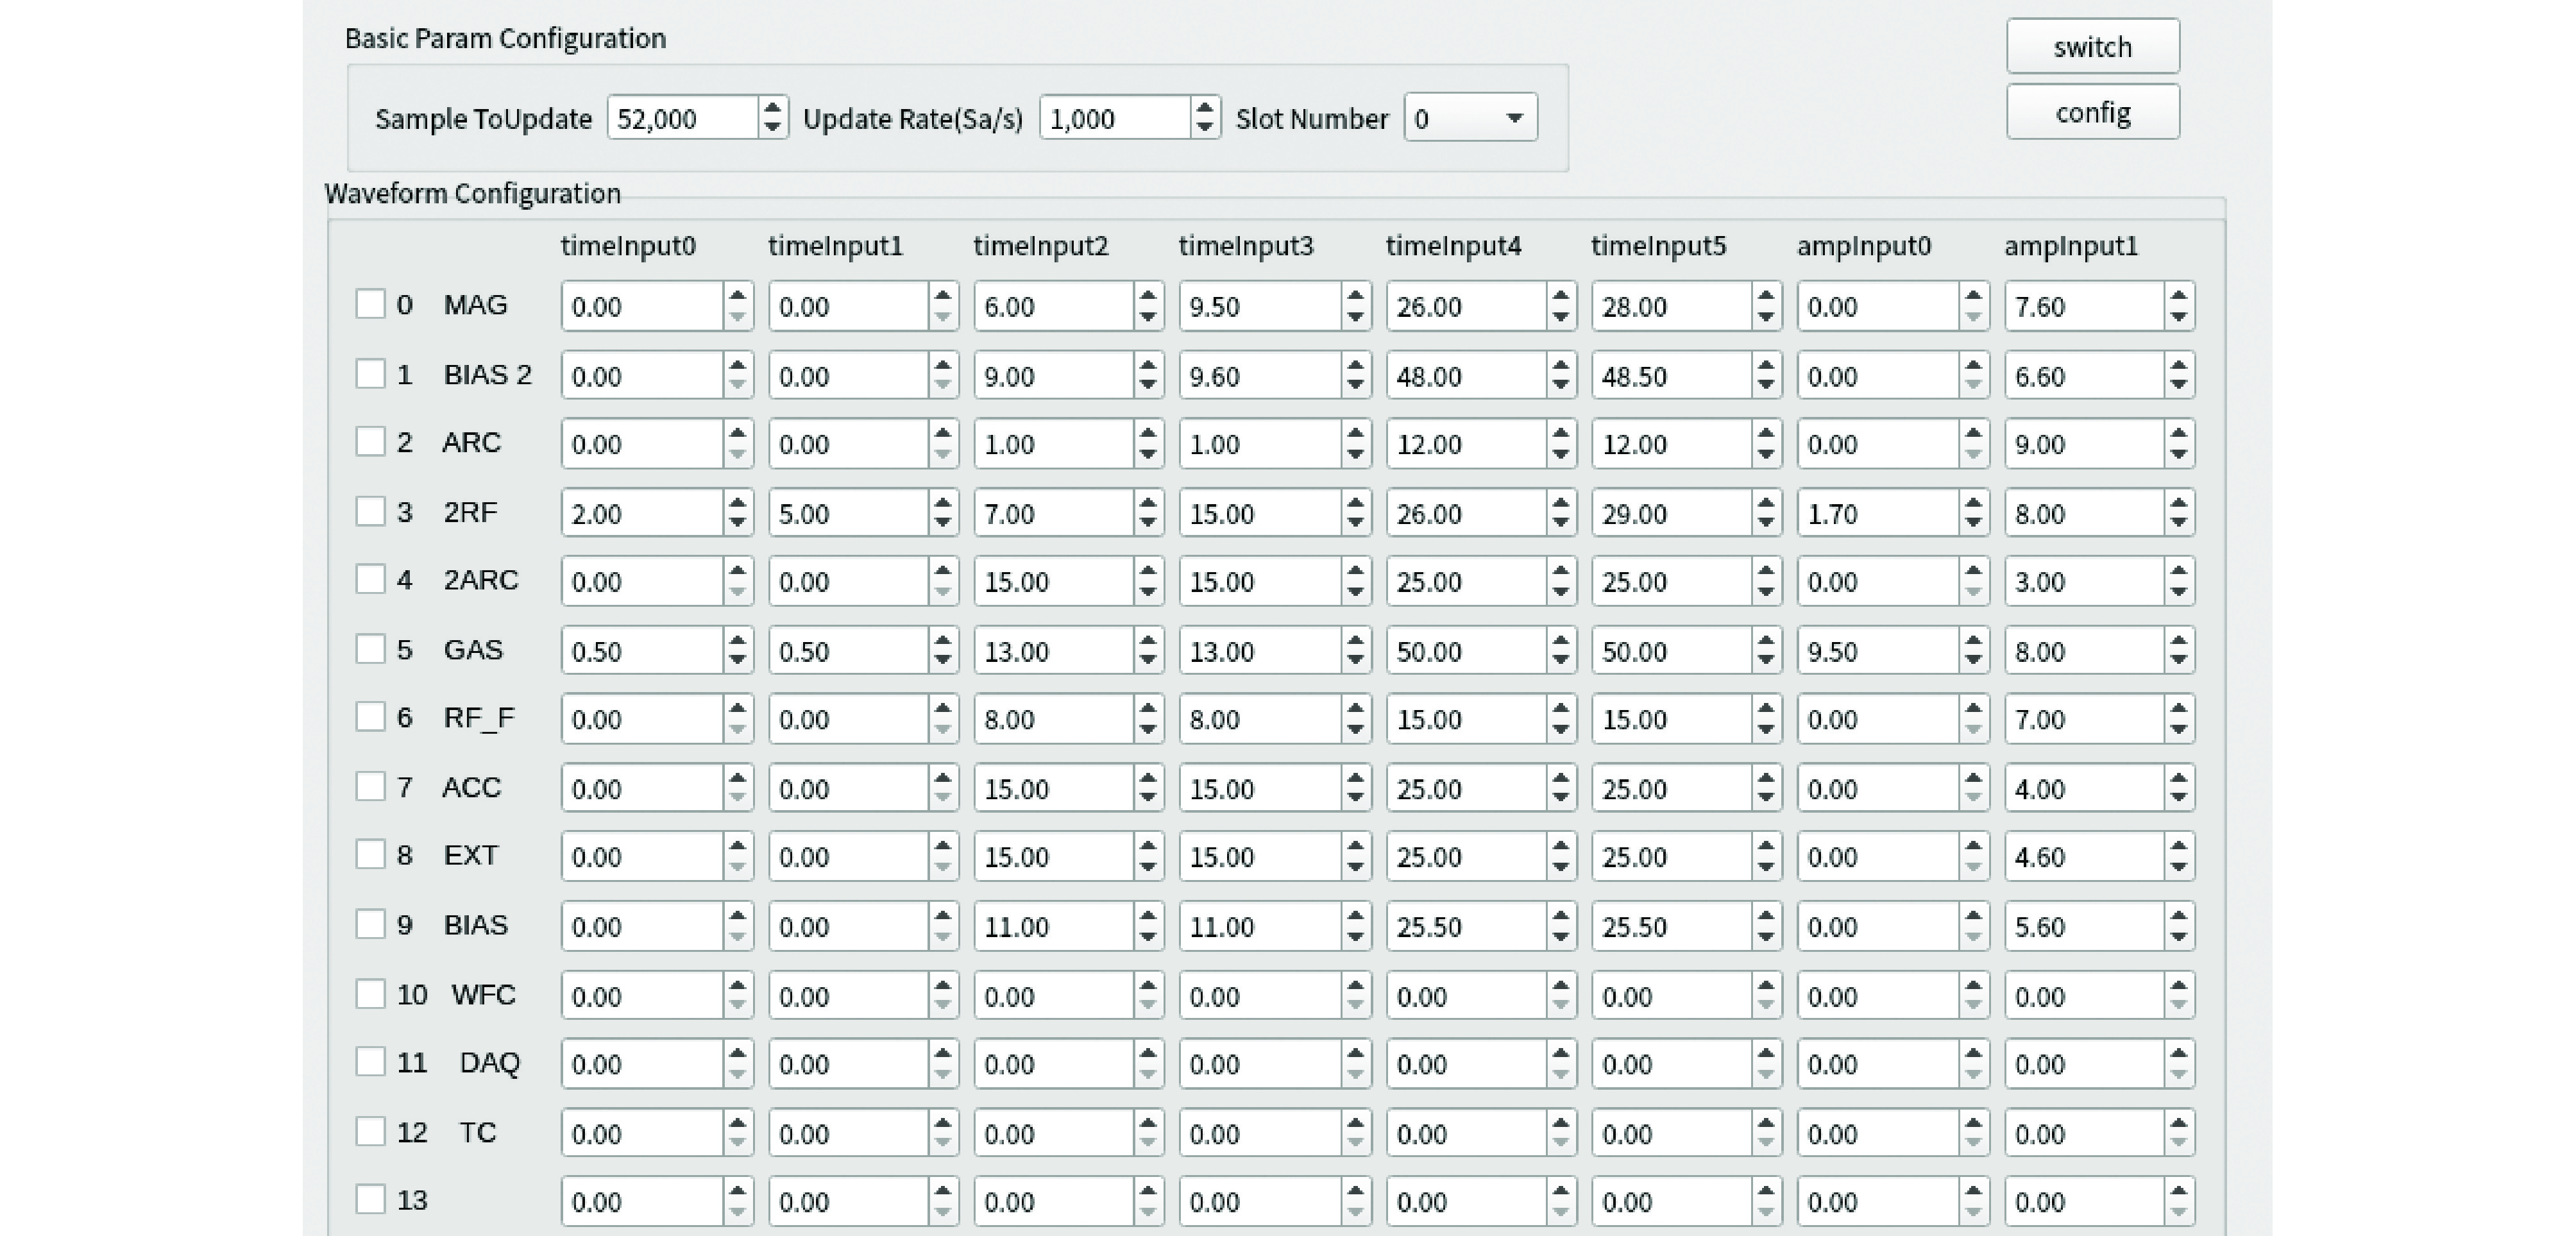Click the switch button
This screenshot has height=1236, width=2576.
(2092, 46)
